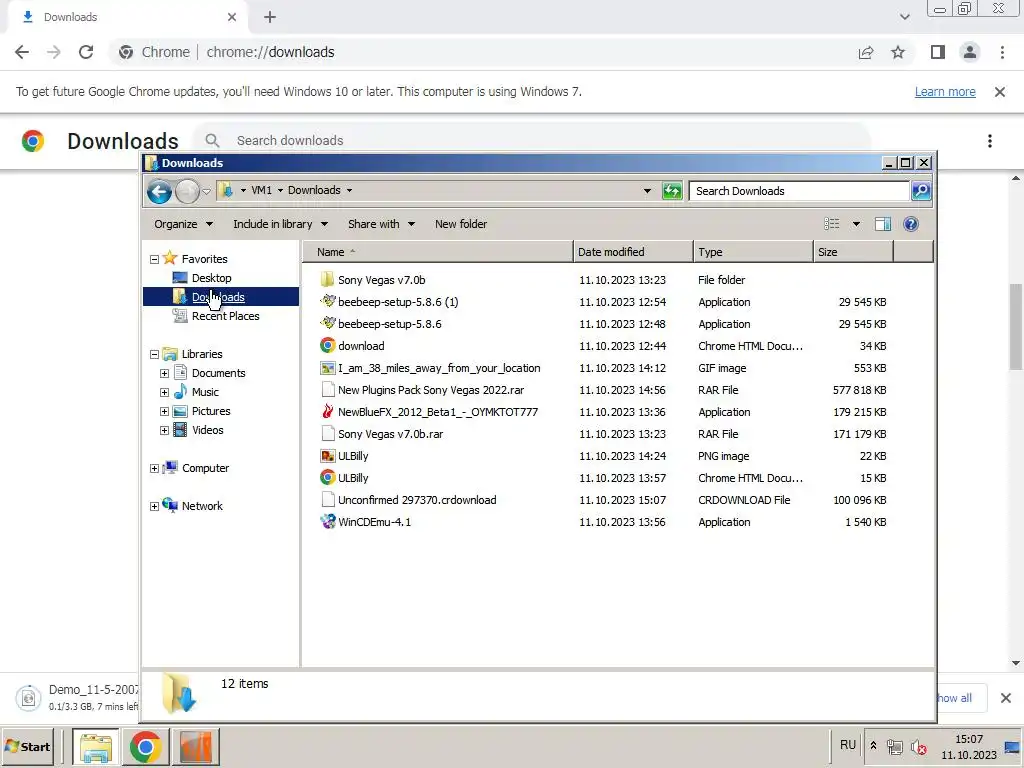The width and height of the screenshot is (1024, 768).
Task: Click the Search Downloads input field
Action: pyautogui.click(x=799, y=191)
